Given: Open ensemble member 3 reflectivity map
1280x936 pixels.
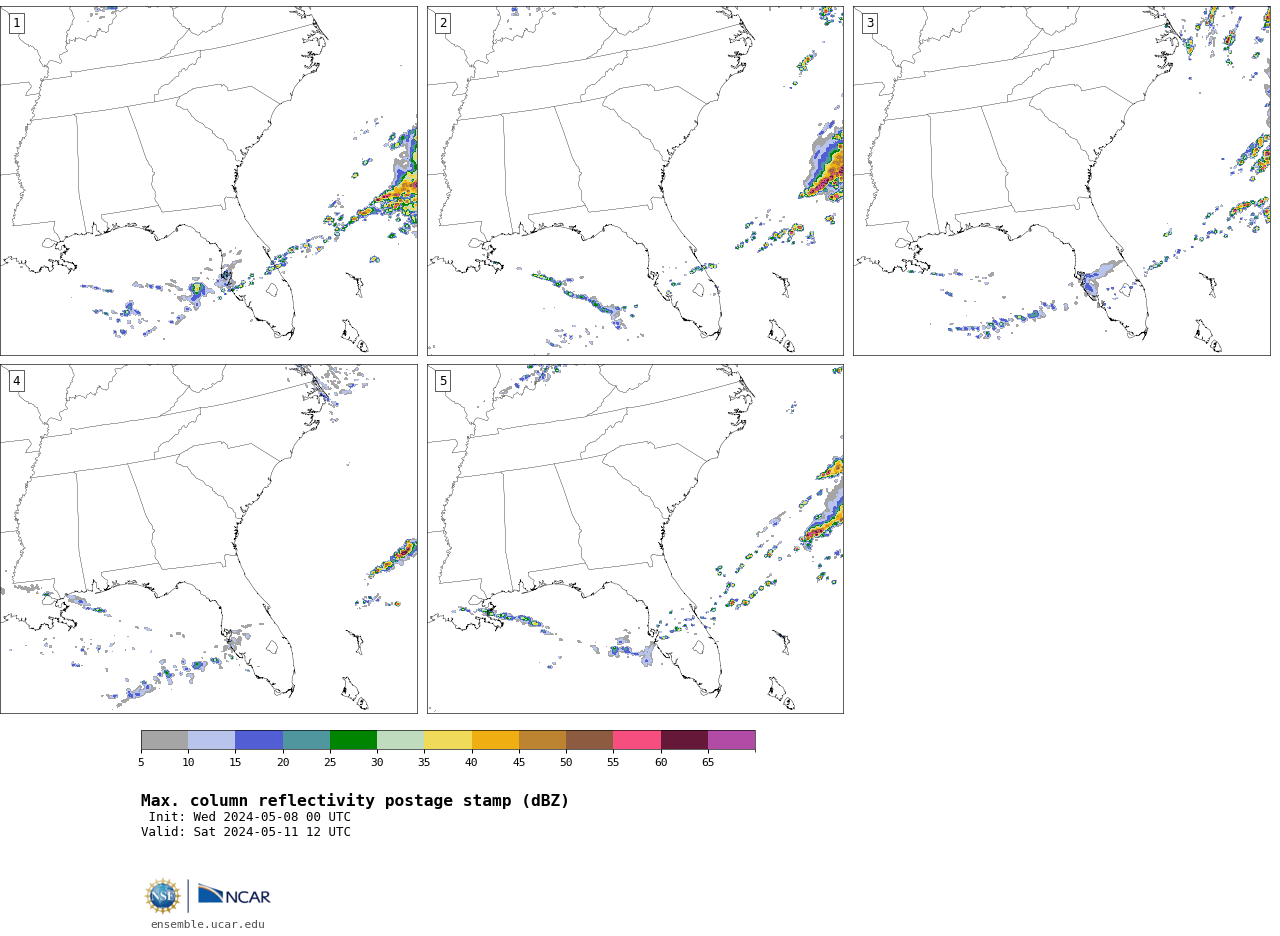Looking at the screenshot, I should pyautogui.click(x=1061, y=181).
